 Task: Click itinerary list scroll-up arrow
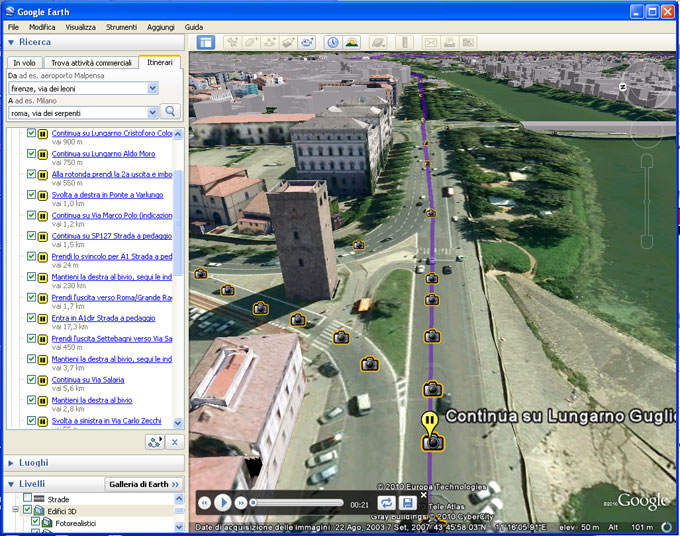(x=178, y=134)
